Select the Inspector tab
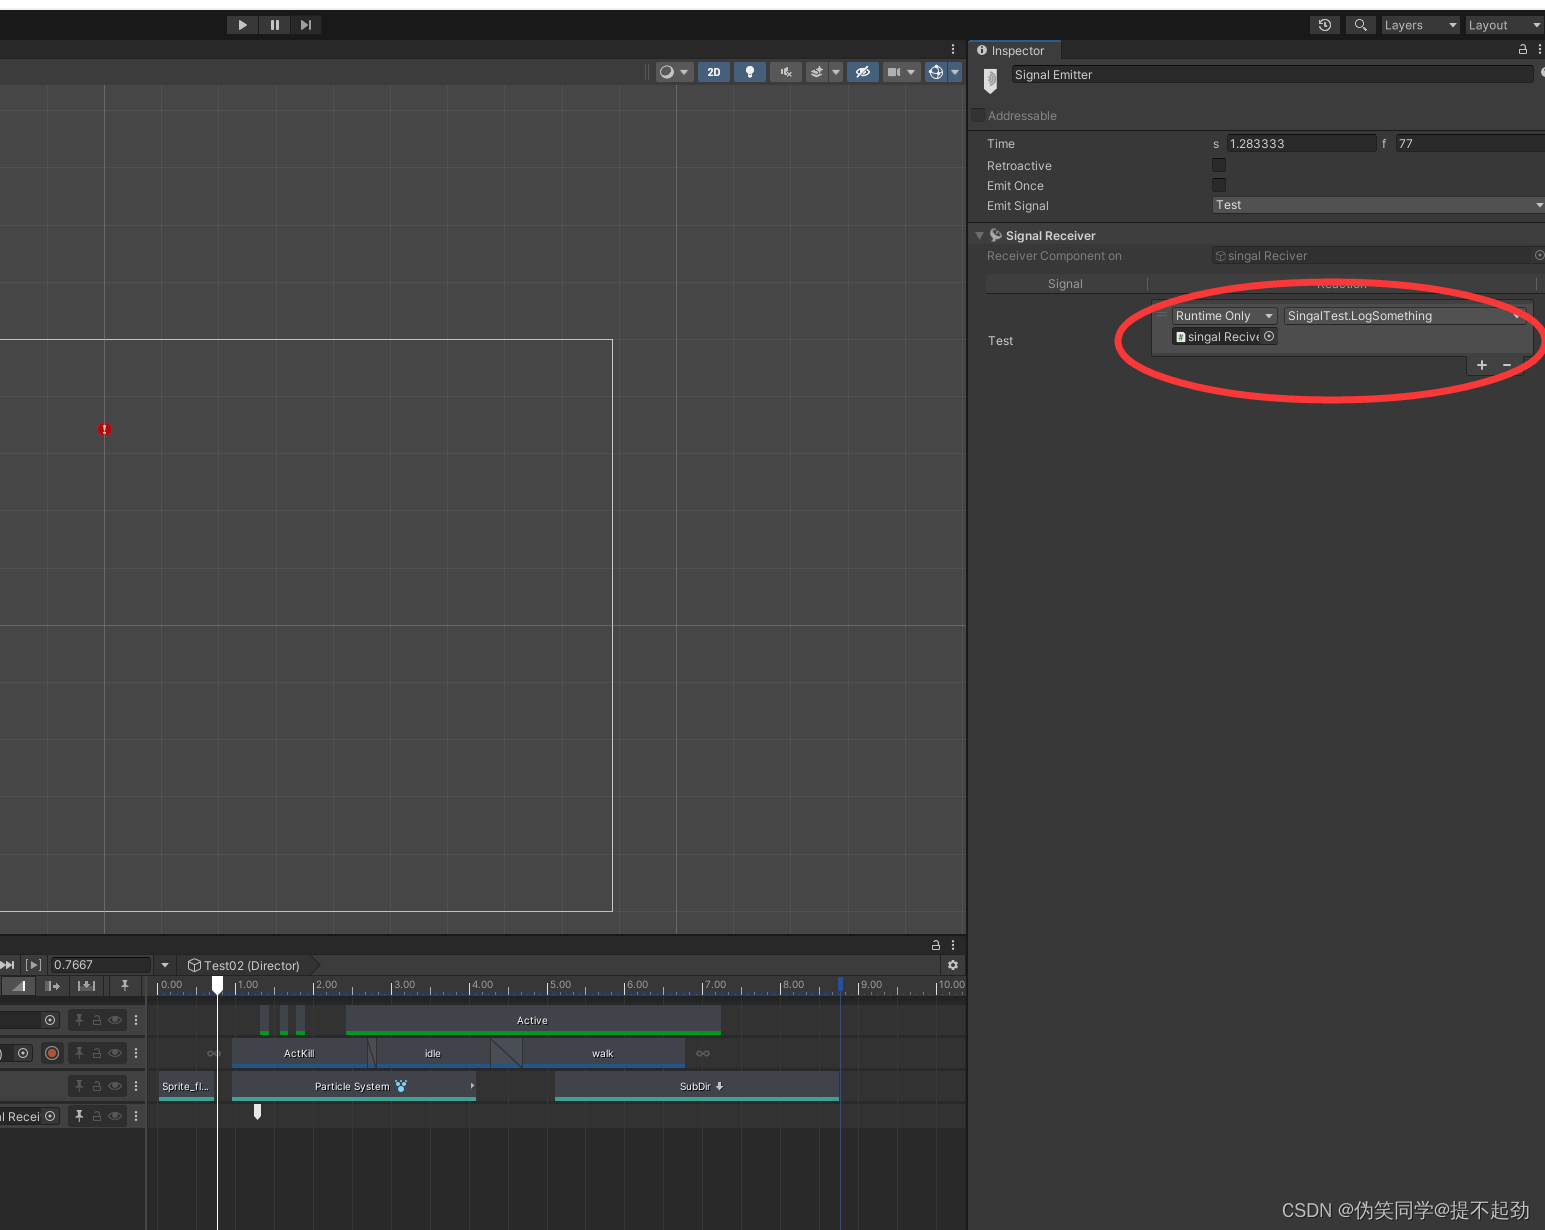The image size is (1545, 1230). coord(1014,50)
